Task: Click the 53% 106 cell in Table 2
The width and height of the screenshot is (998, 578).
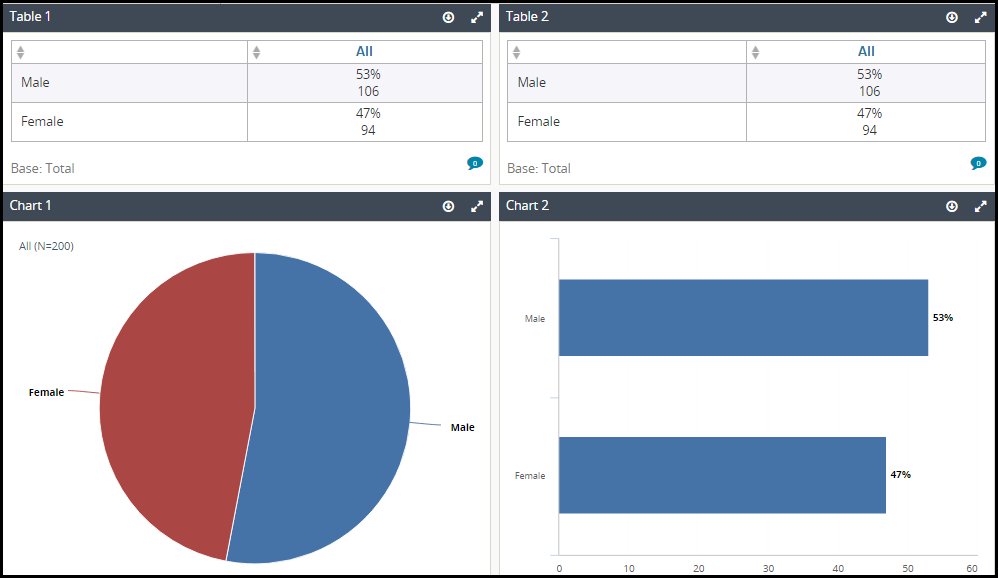Action: (x=866, y=83)
